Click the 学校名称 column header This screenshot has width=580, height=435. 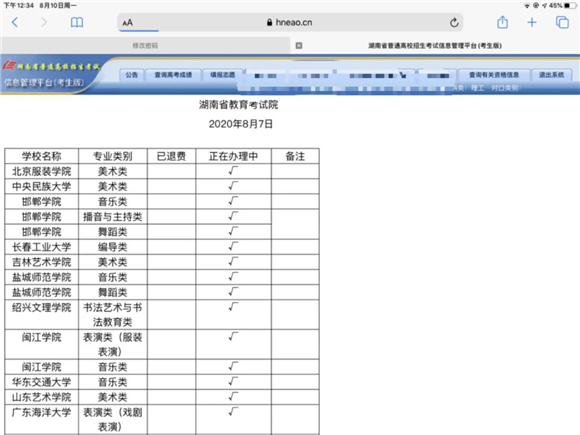pyautogui.click(x=41, y=156)
